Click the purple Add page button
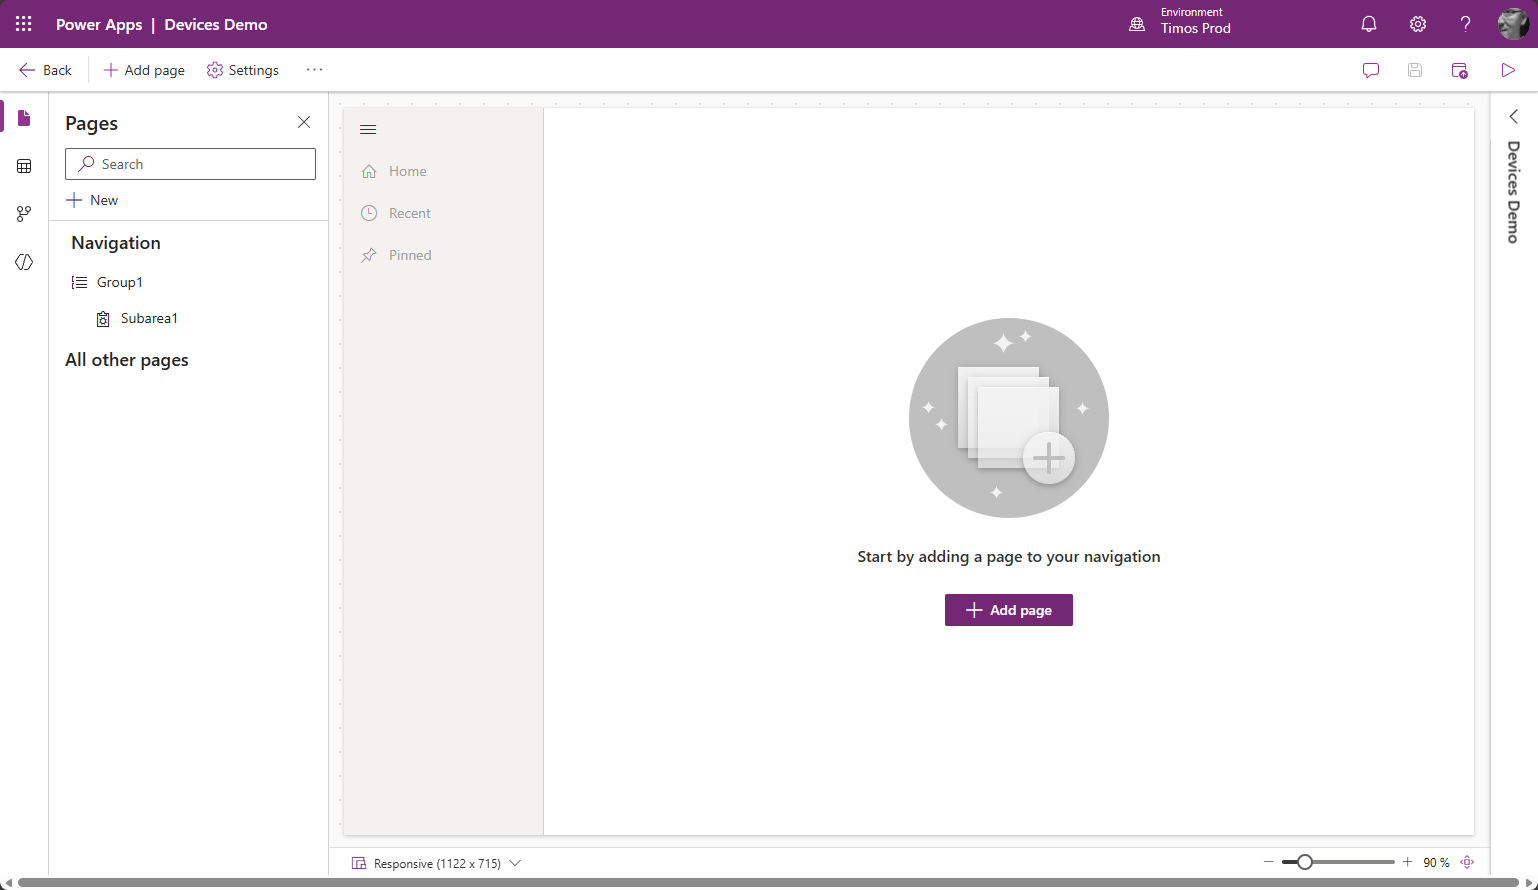The width and height of the screenshot is (1538, 890). click(x=1008, y=610)
